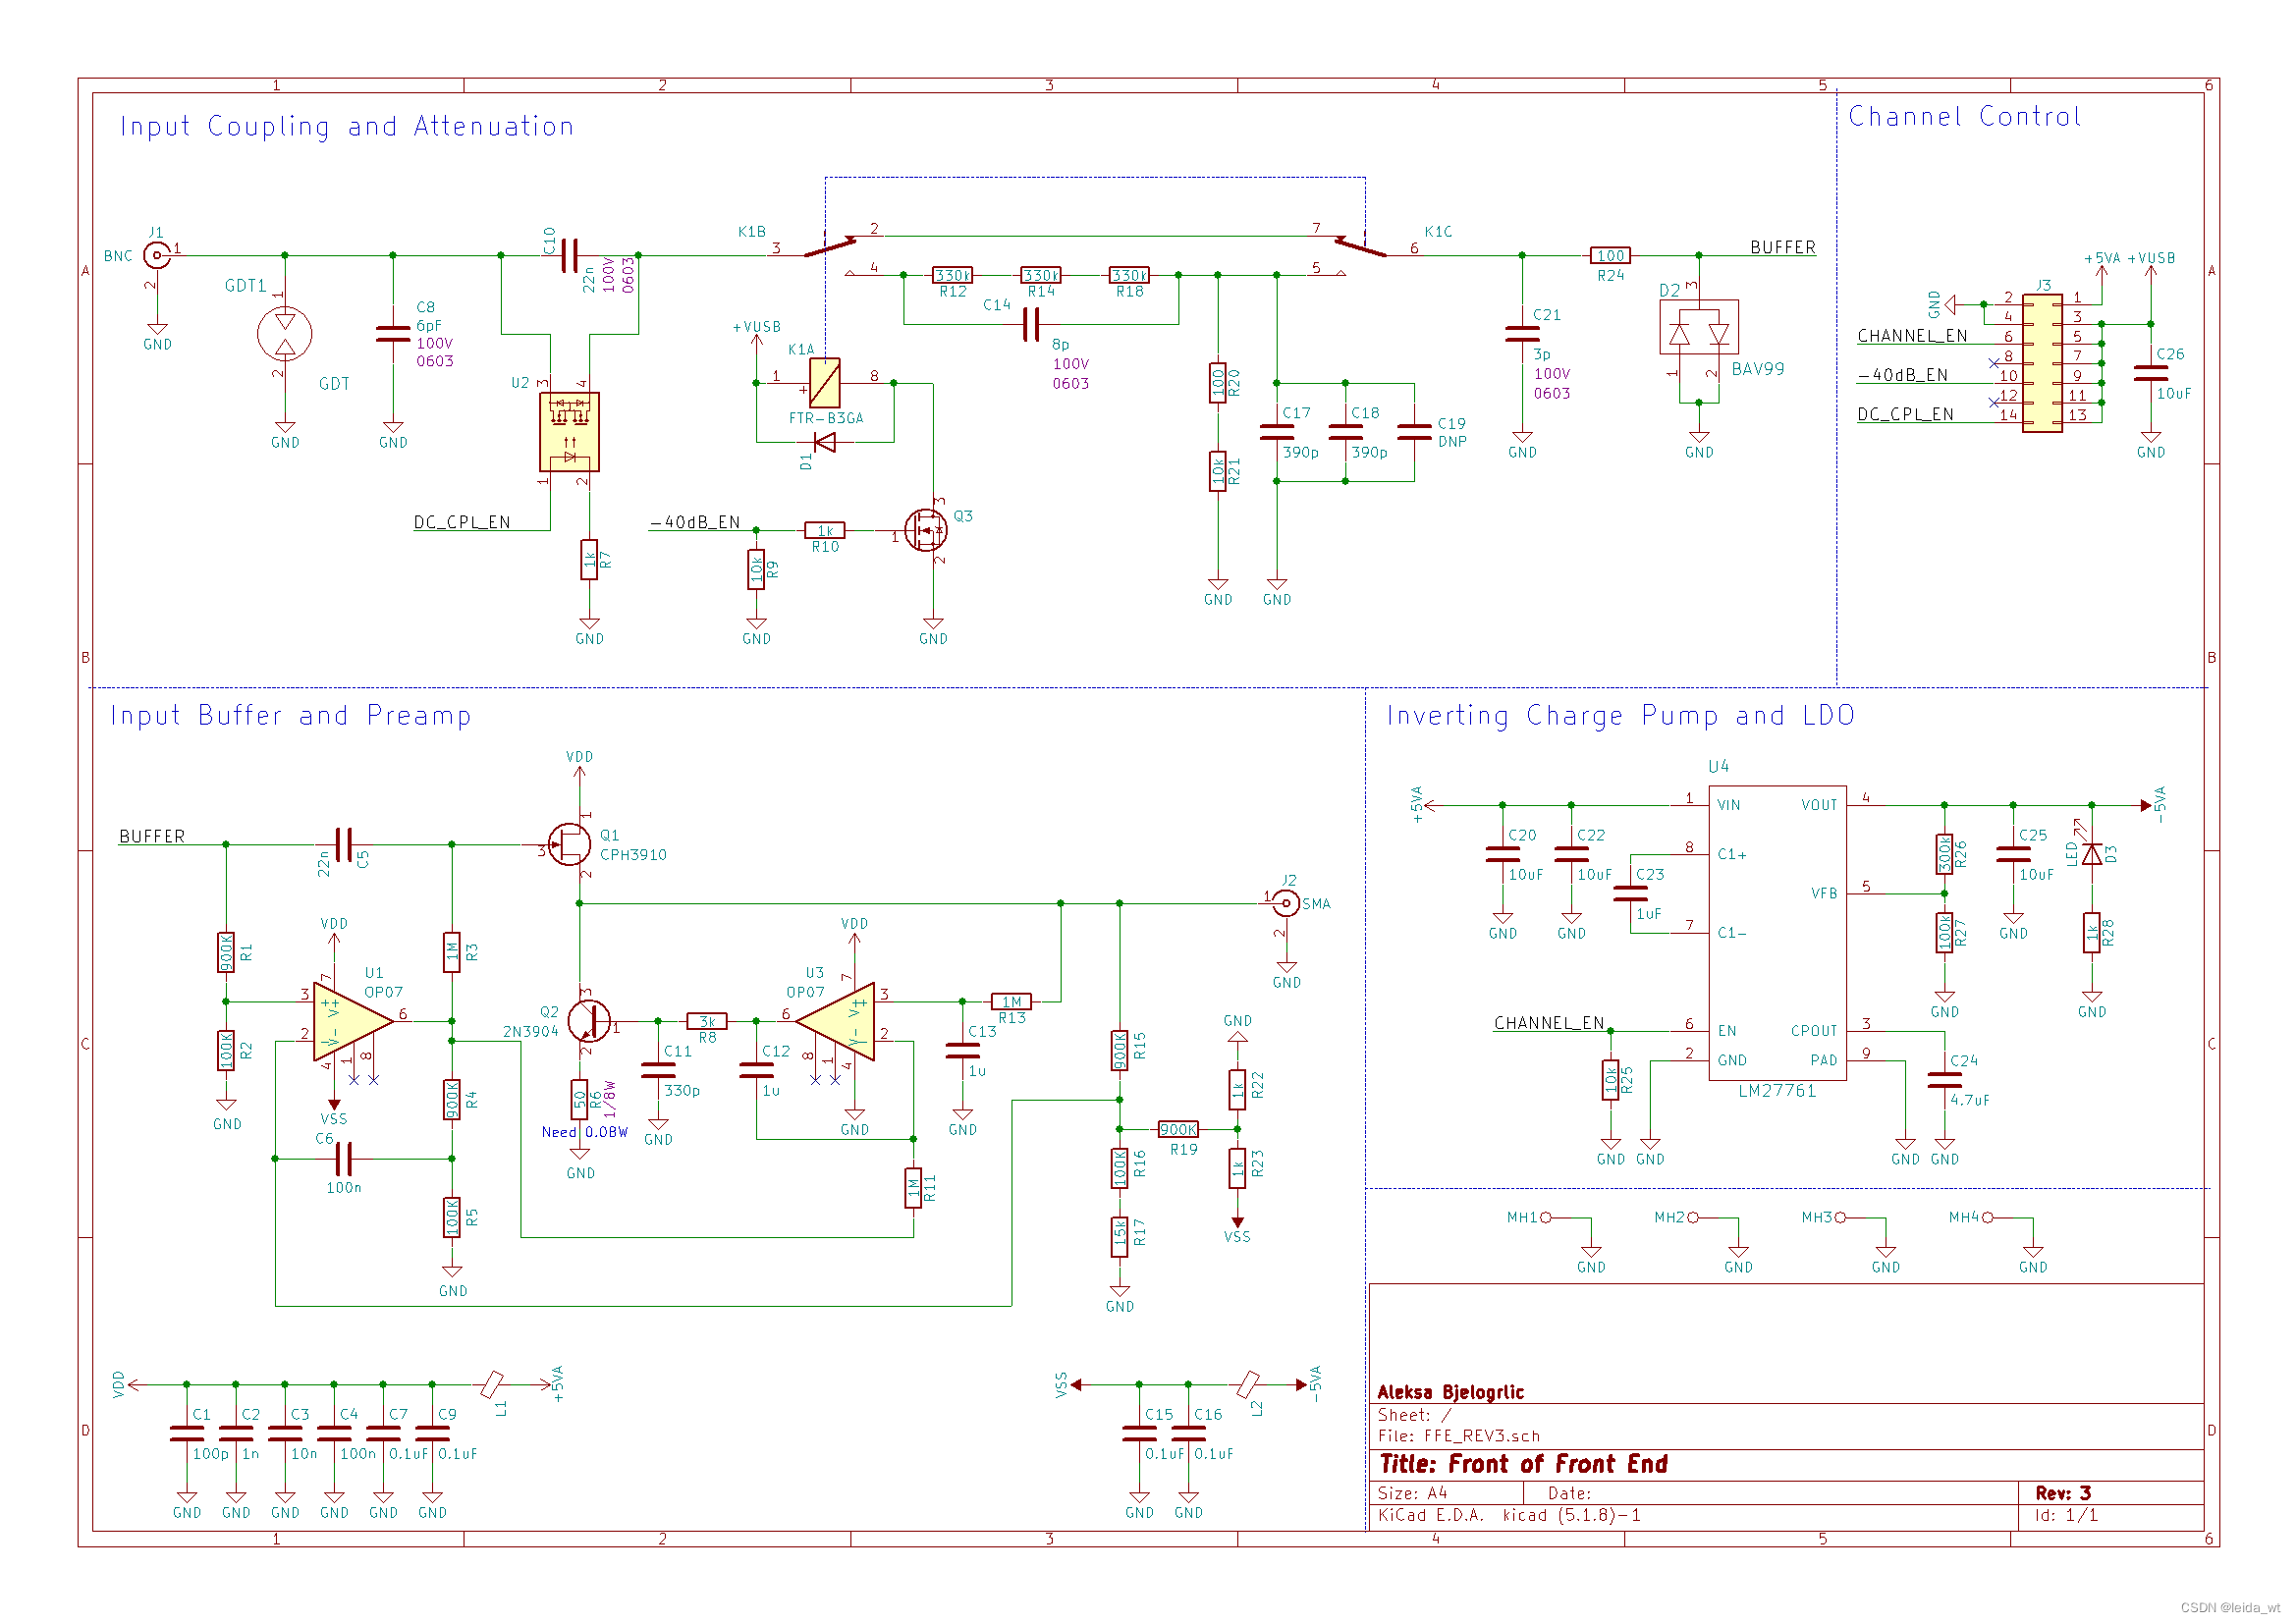Select the U4 LM27761 charge pump IC

[1777, 933]
